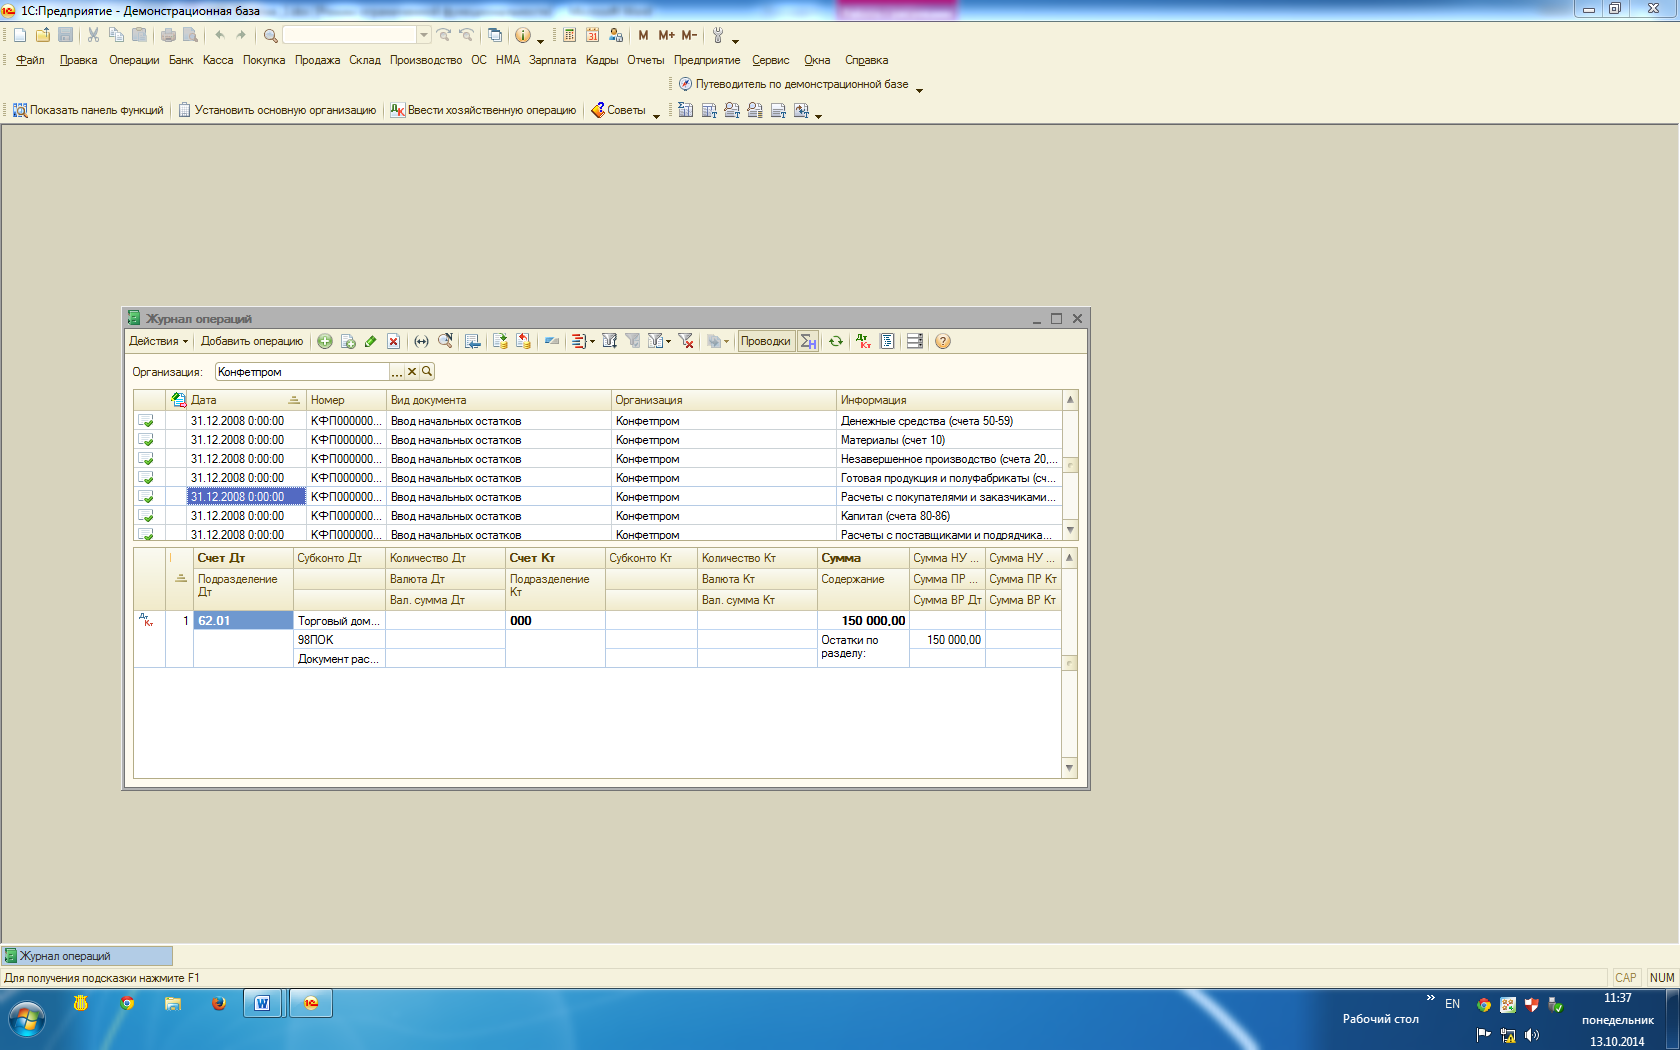The height and width of the screenshot is (1050, 1680).
Task: Click the EN language indicator in the tray
Action: [1452, 1004]
